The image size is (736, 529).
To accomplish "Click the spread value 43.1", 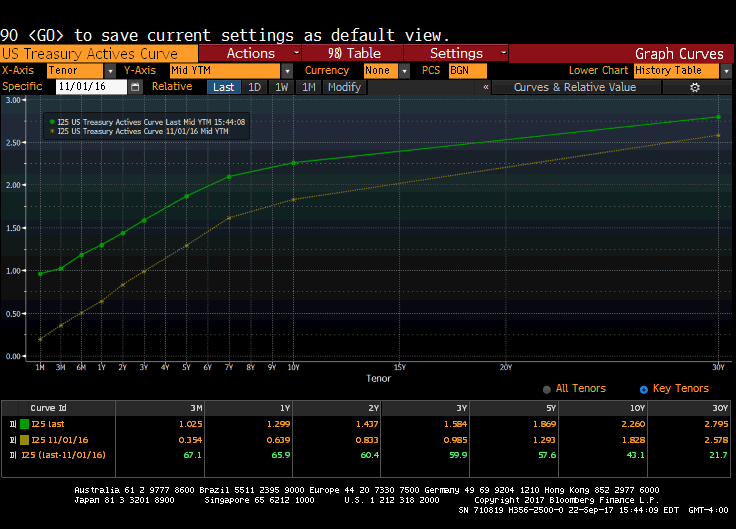I will pos(636,455).
